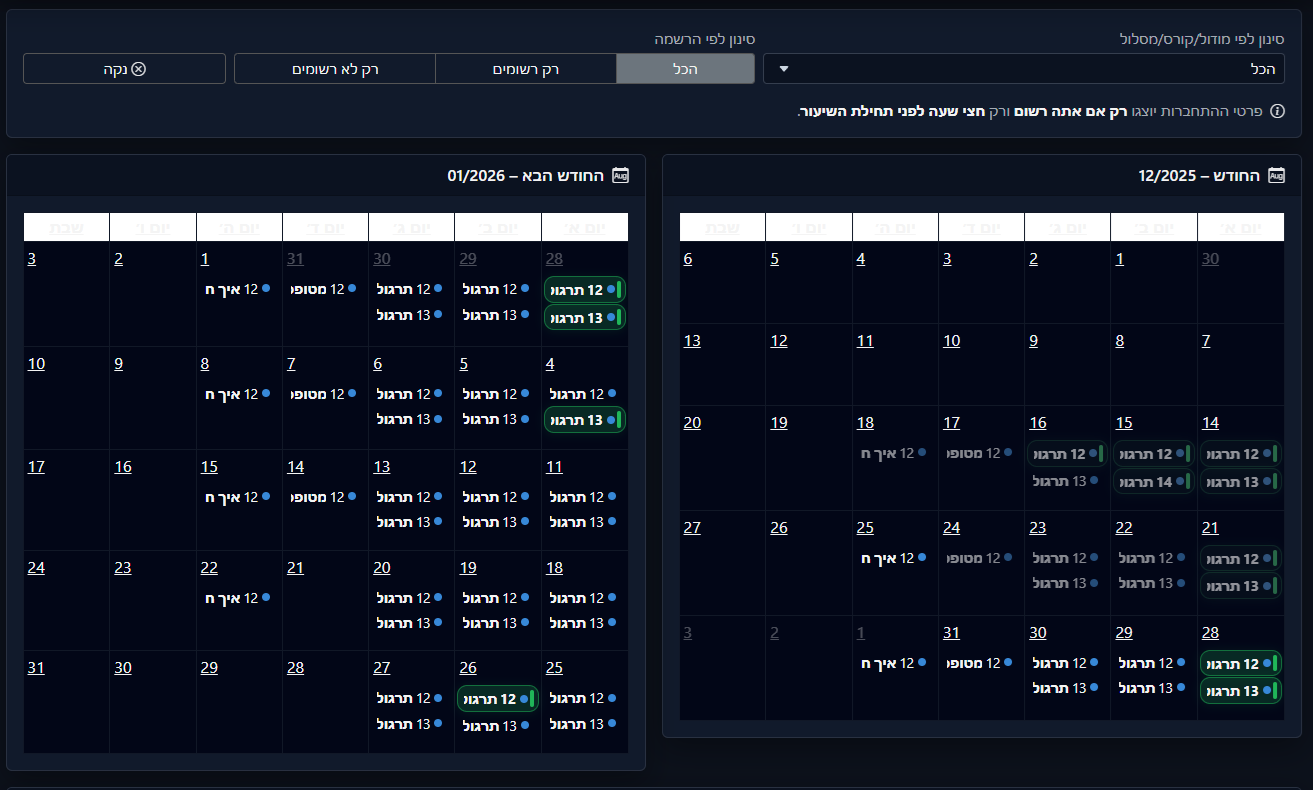Open '13 תרגול' event on January 18
The image size is (1313, 790).
(x=584, y=623)
